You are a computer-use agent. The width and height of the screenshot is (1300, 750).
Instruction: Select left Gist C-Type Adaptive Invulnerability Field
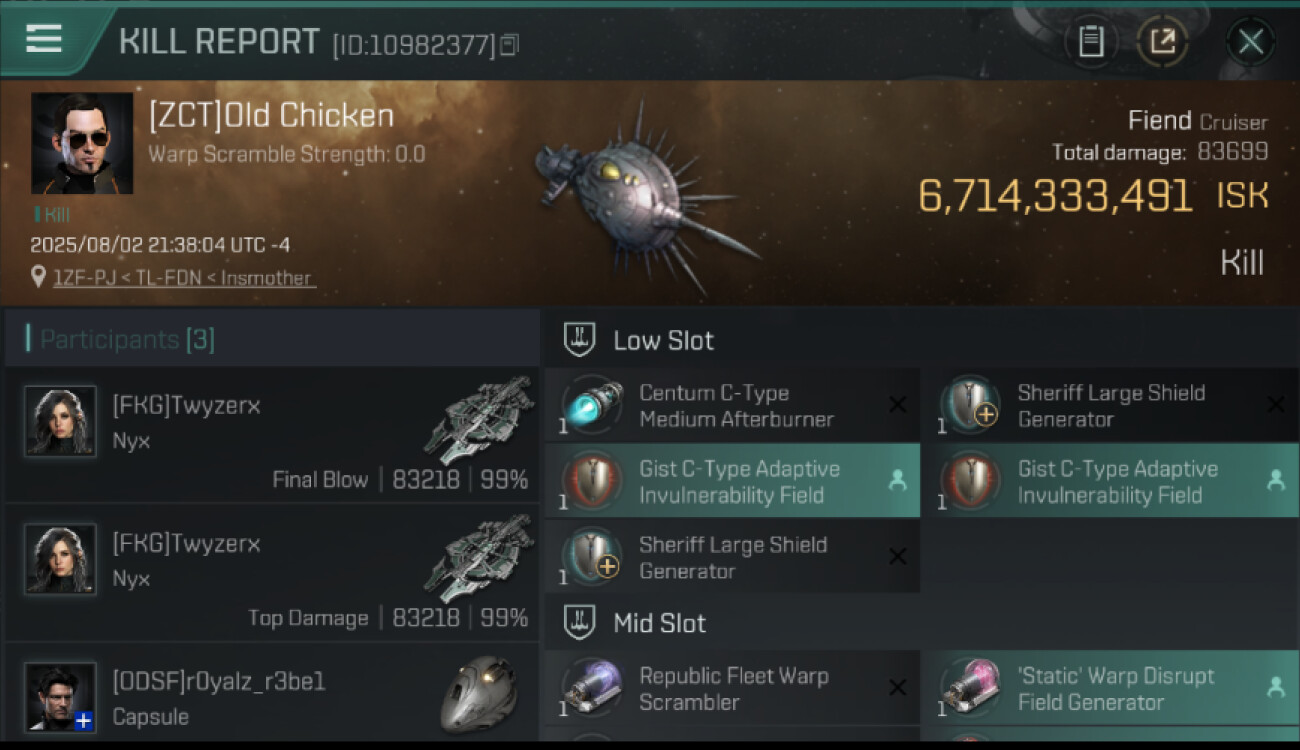click(732, 481)
